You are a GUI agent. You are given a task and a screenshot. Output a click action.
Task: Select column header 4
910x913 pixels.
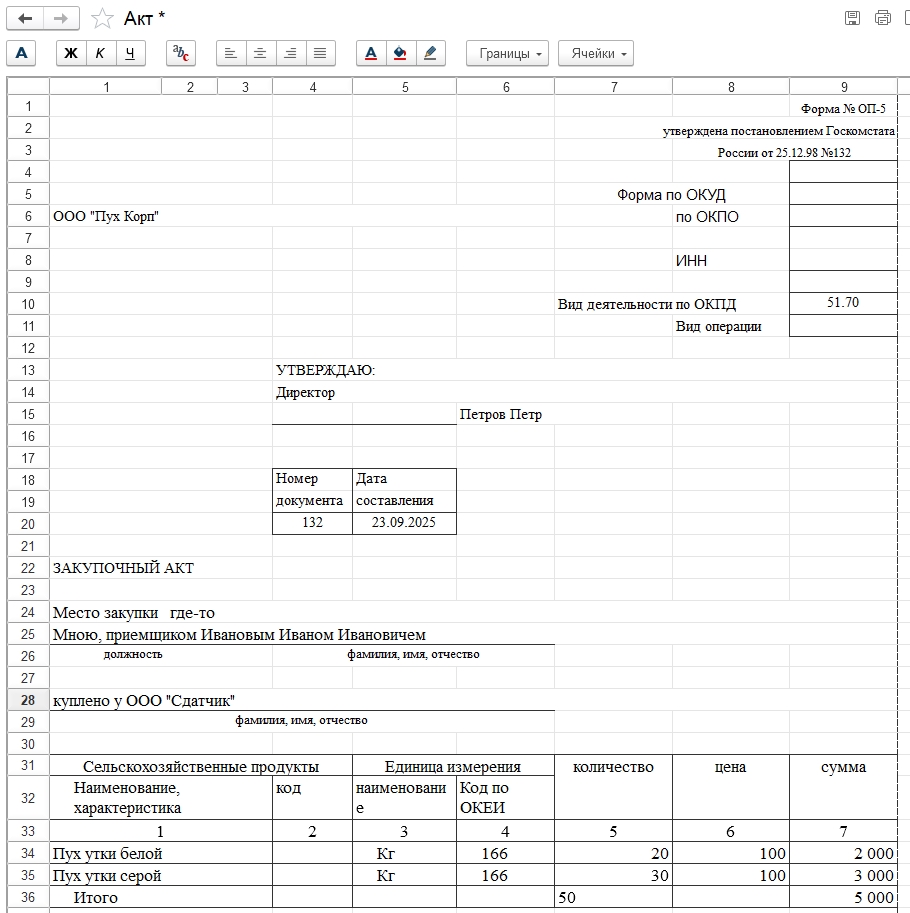[x=313, y=87]
